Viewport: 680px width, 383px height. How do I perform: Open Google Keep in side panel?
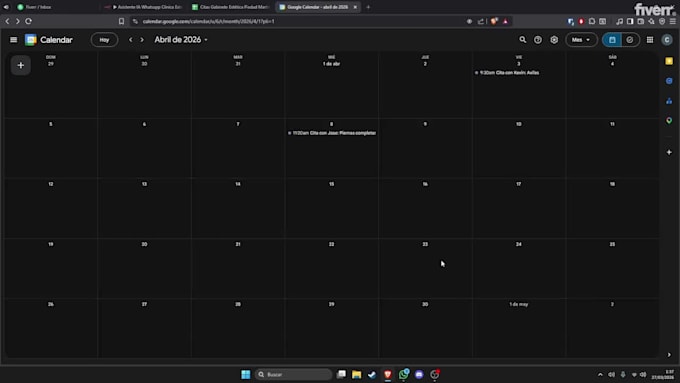point(669,61)
